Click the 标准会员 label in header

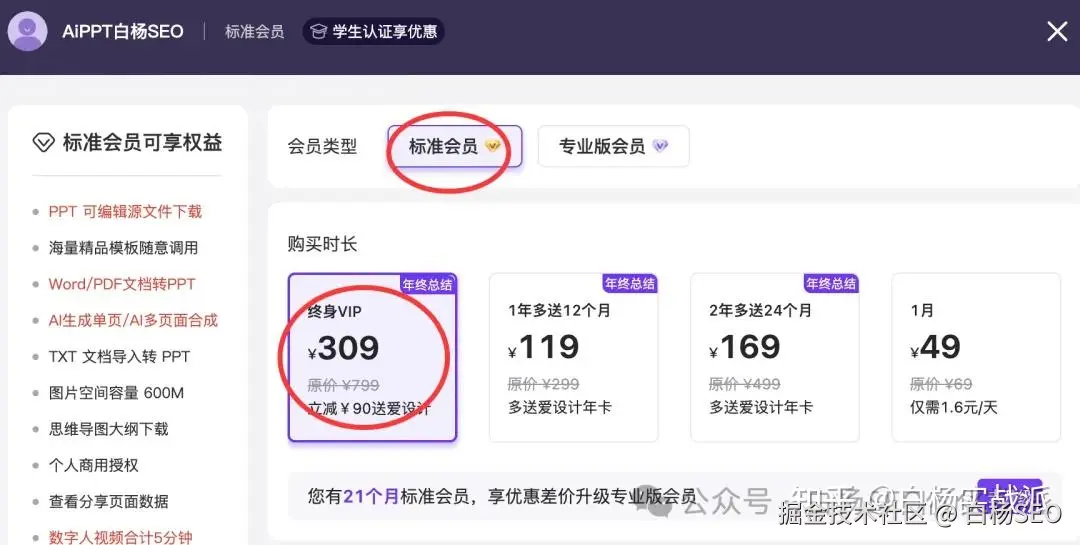pos(254,32)
